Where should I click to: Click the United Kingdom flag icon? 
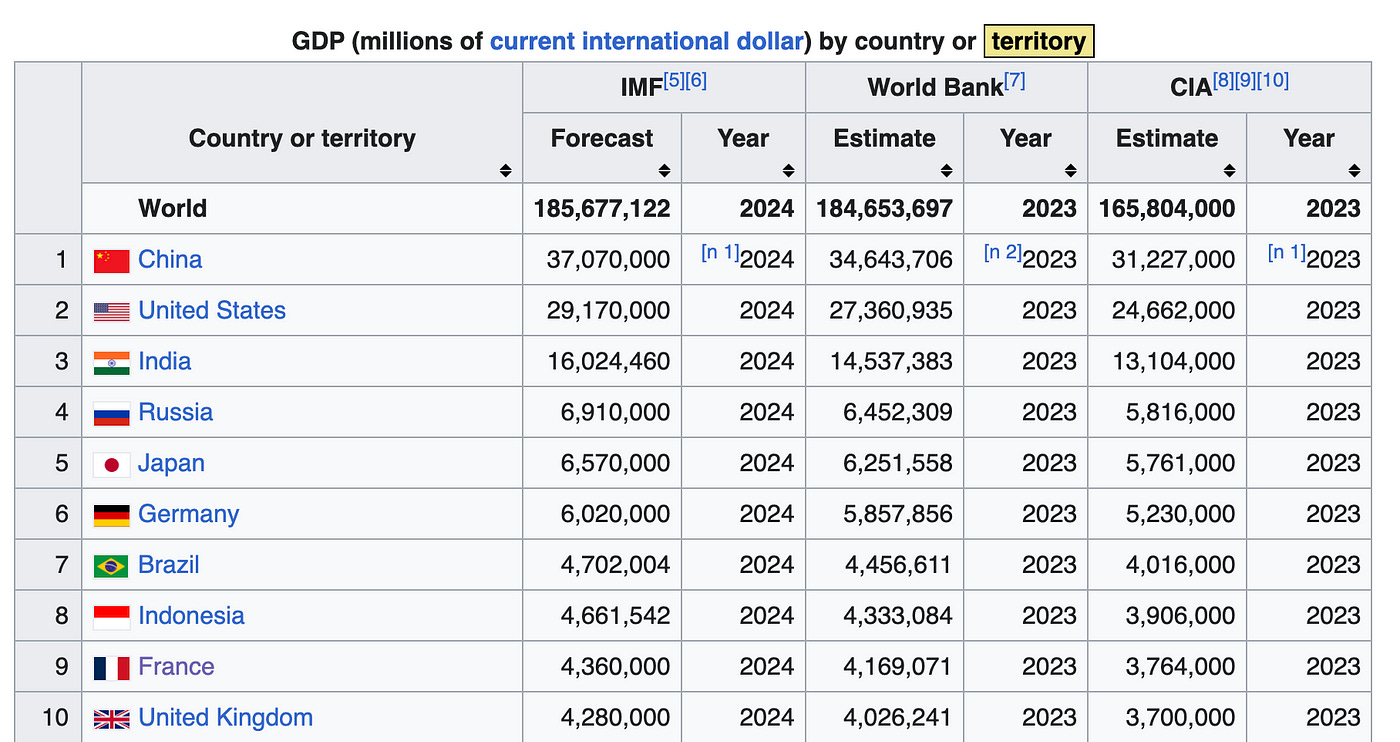[x=111, y=718]
